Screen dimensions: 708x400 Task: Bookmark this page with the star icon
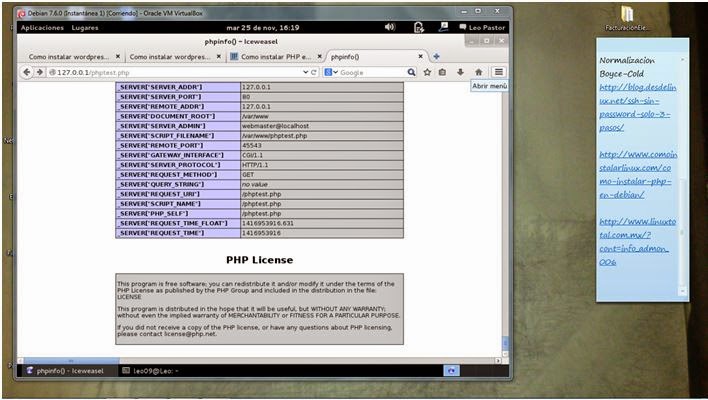click(427, 72)
